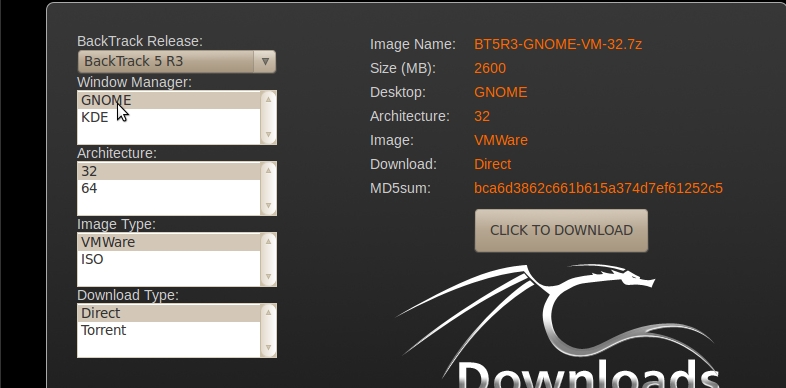Image Type list scroll up arrow
This screenshot has width=786, height=388.
tap(269, 242)
